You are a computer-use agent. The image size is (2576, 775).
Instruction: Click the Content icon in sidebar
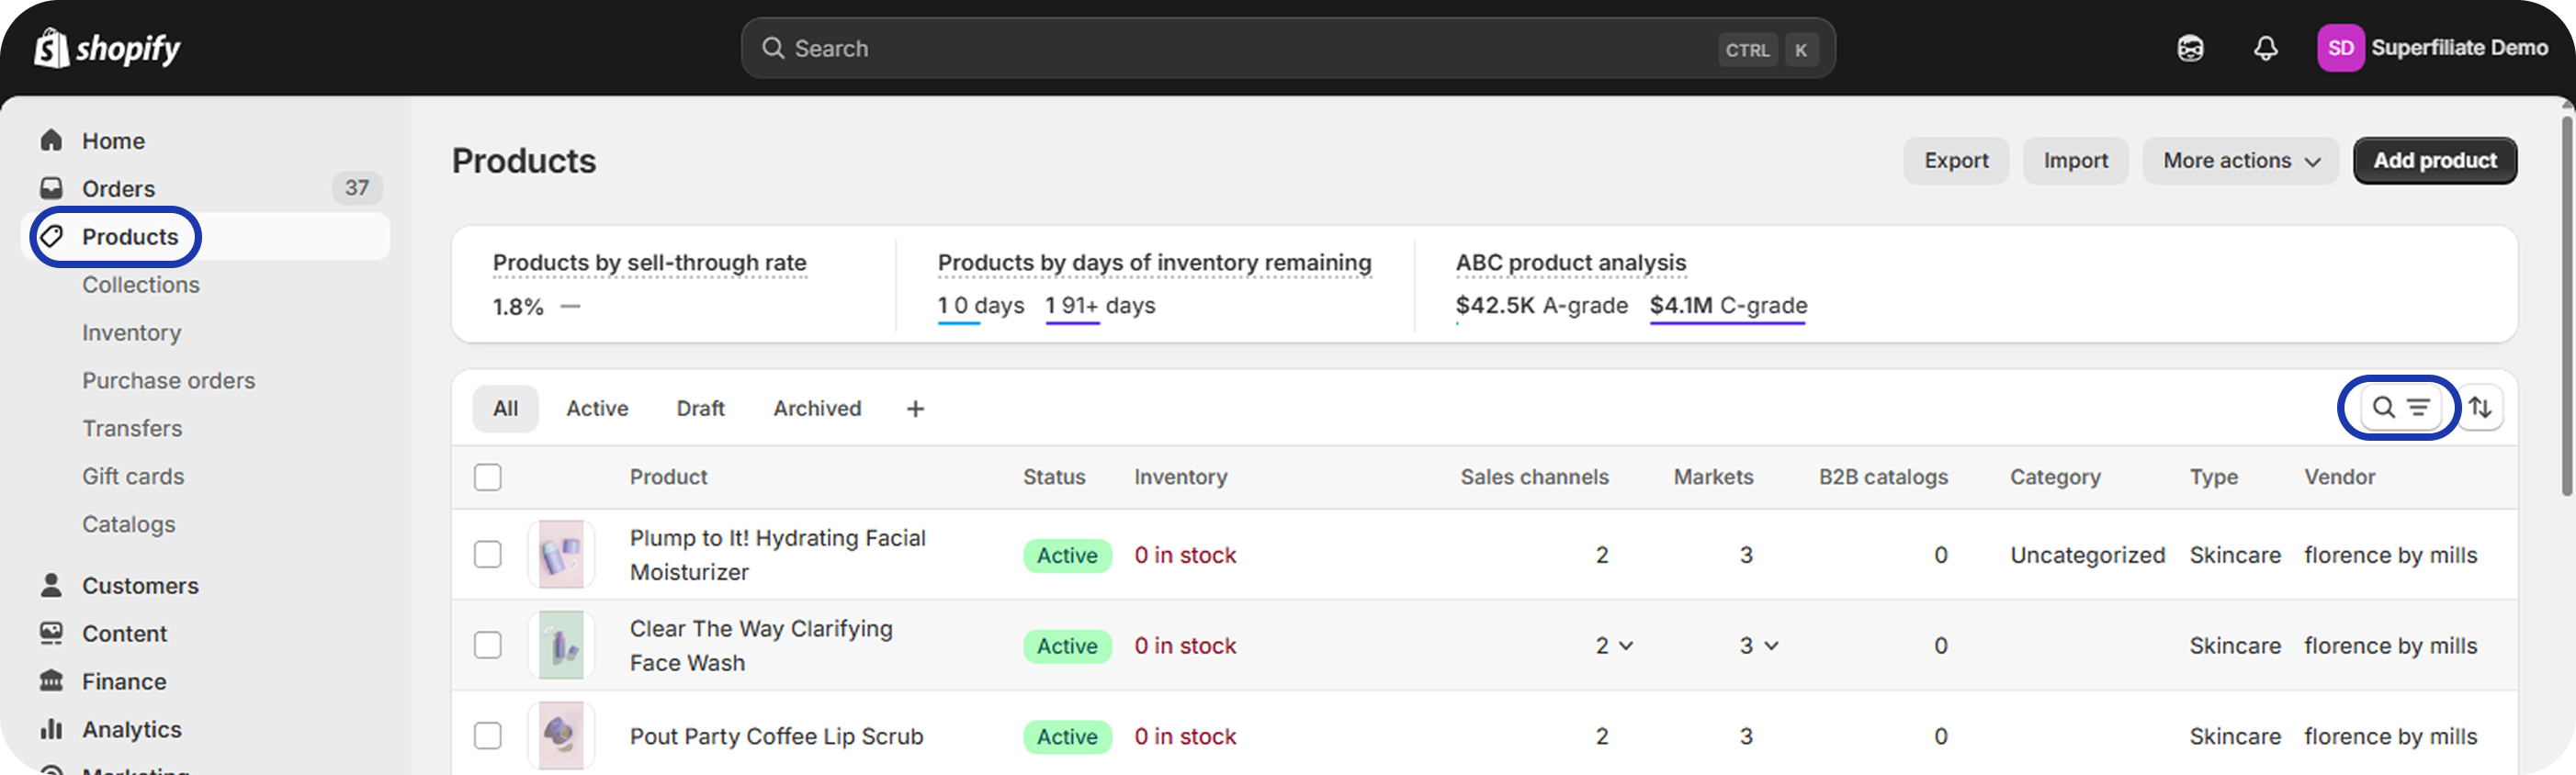(x=51, y=633)
